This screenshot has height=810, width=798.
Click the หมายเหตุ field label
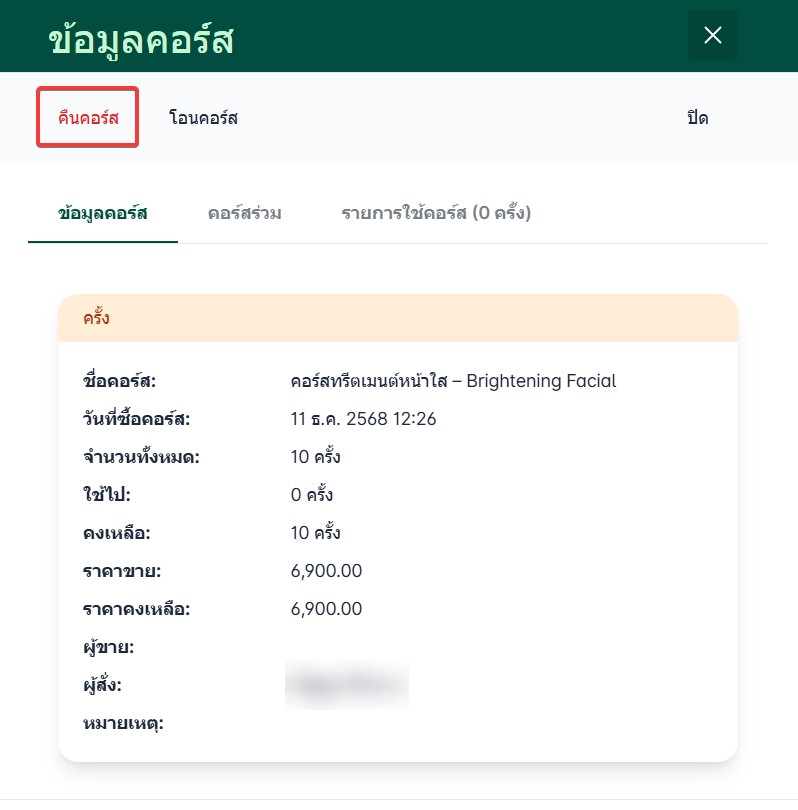(x=123, y=723)
